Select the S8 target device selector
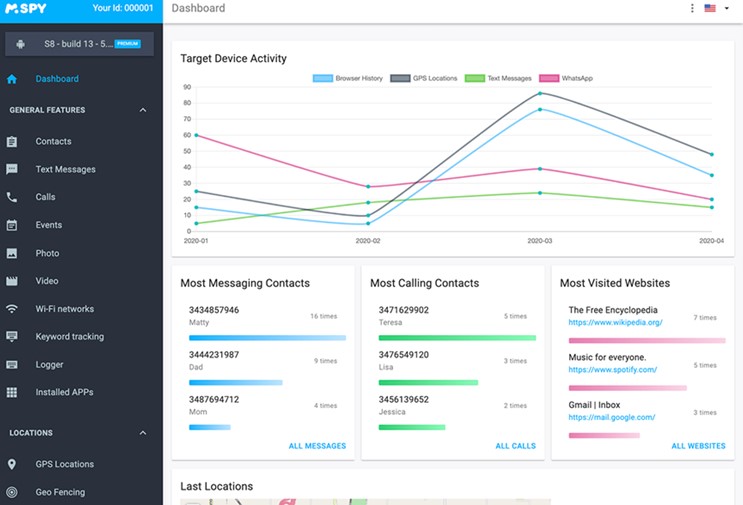This screenshot has width=743, height=505. tap(80, 44)
